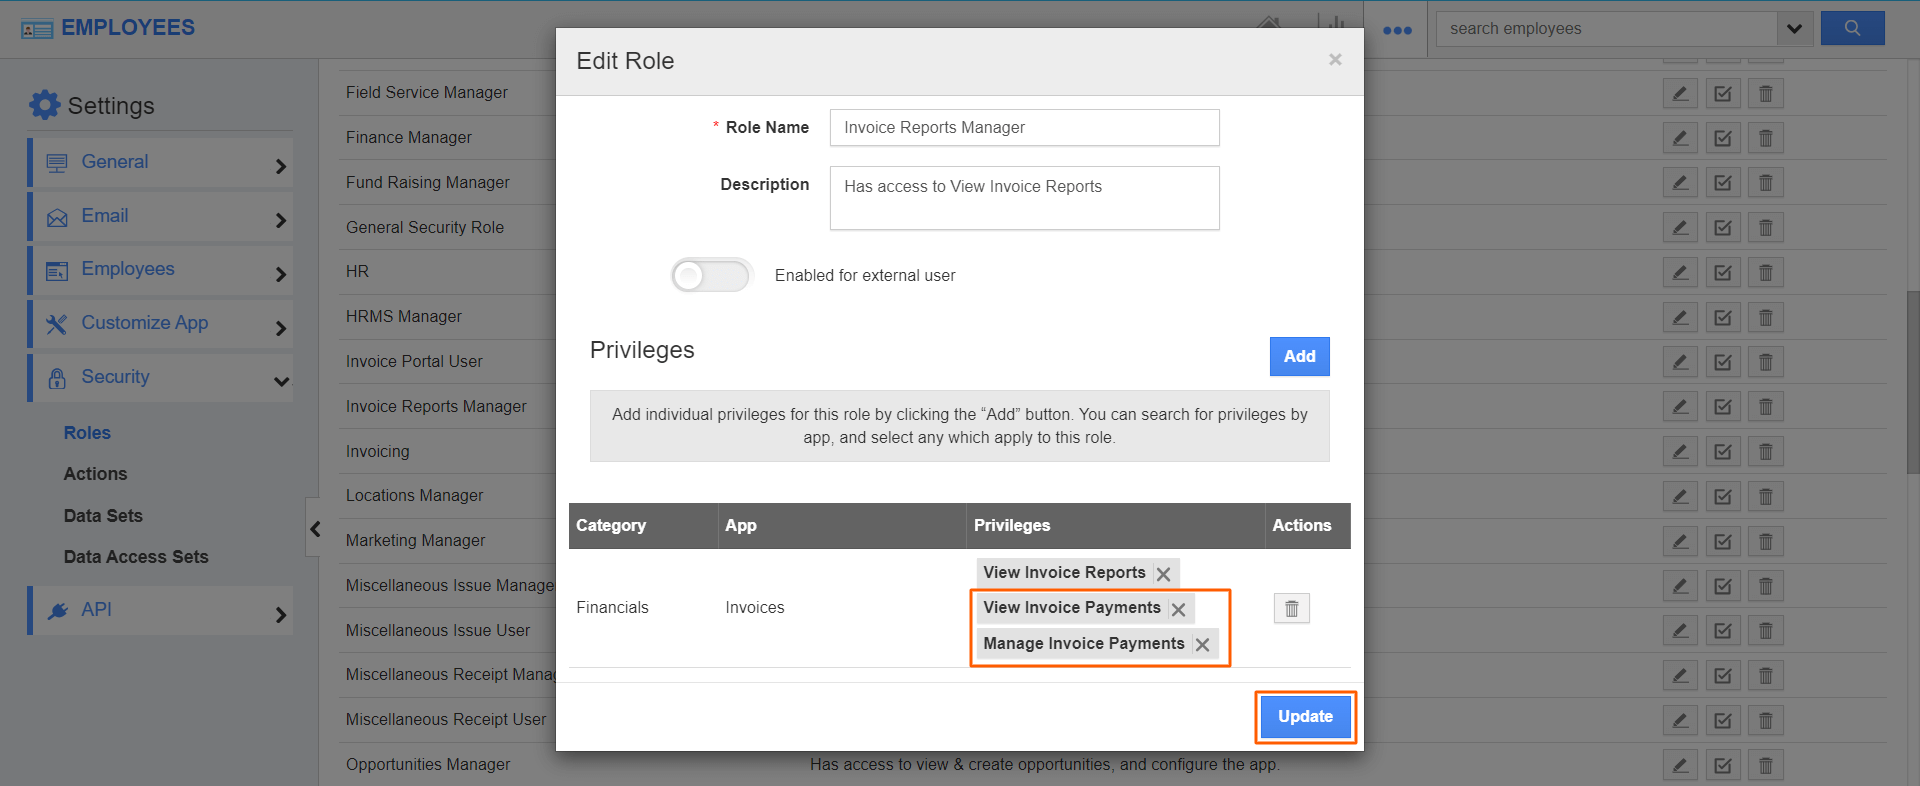Click the Miscellaneous Issue User edit pencil
1920x786 pixels.
point(1680,631)
